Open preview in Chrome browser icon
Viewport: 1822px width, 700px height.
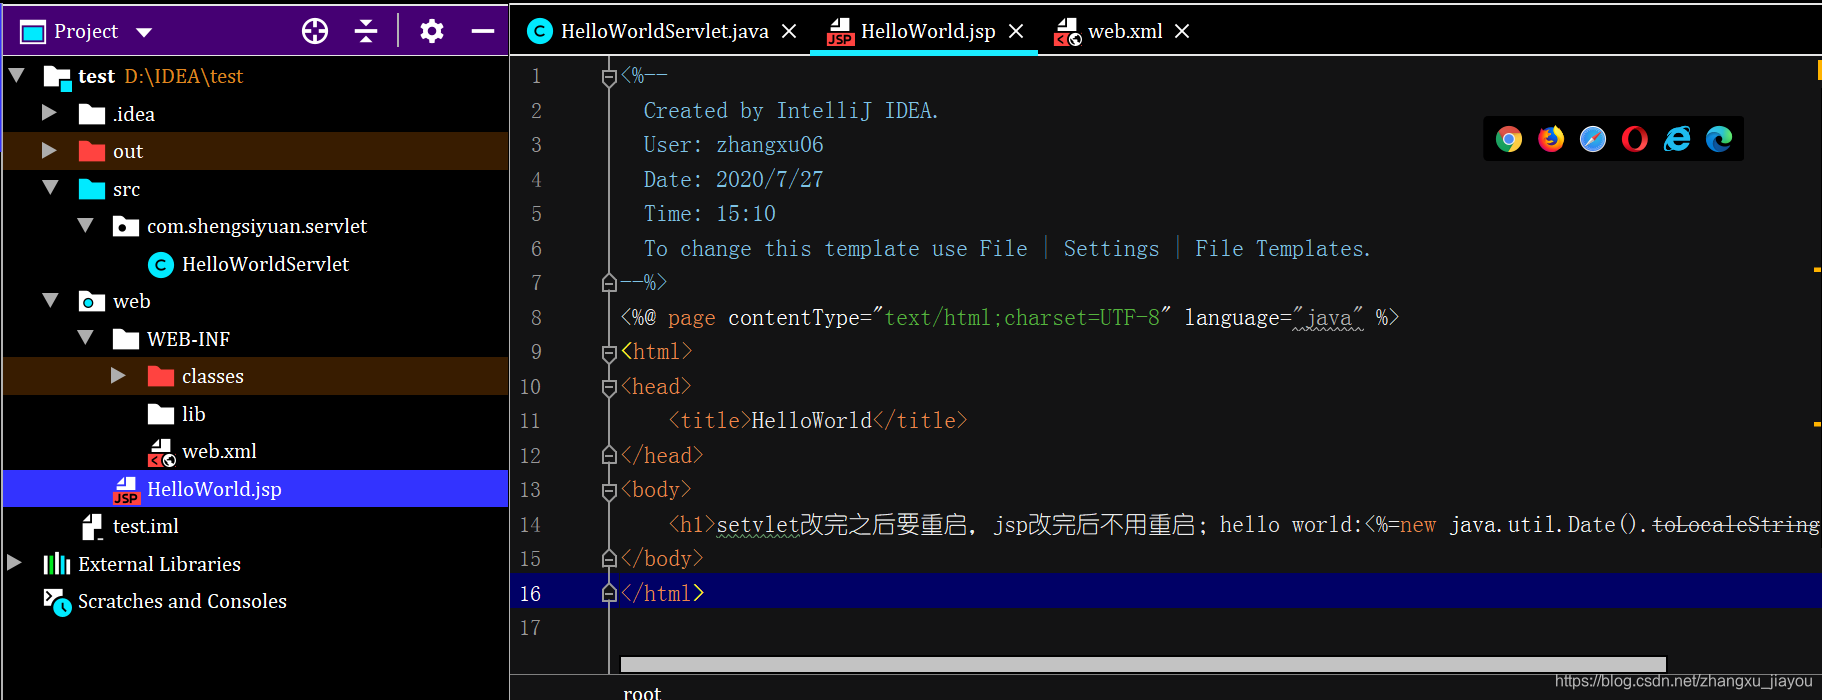(1509, 139)
